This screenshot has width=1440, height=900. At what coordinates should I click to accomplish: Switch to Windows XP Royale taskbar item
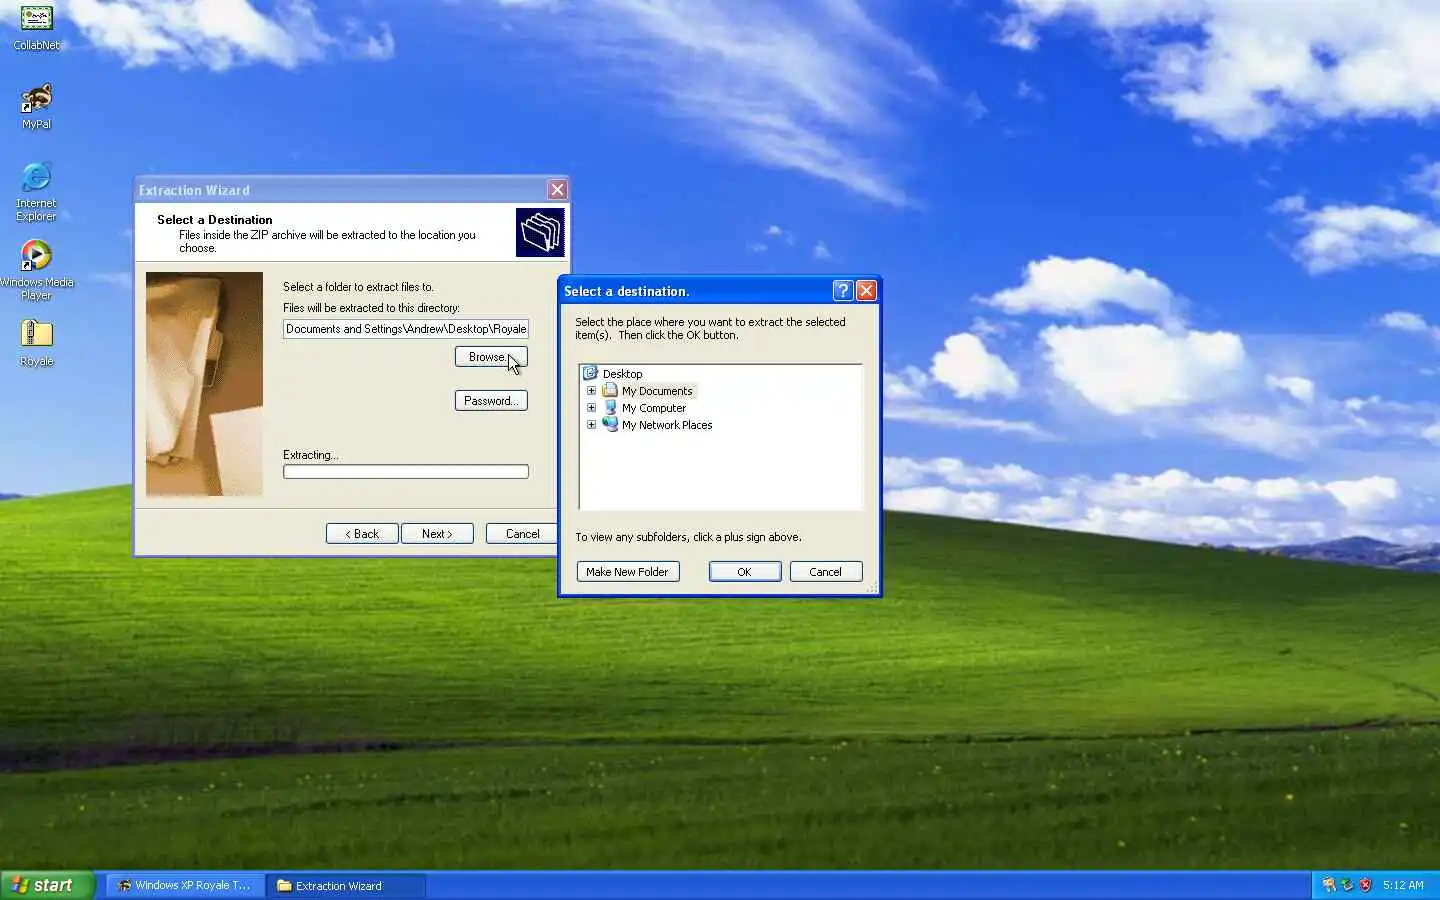[x=186, y=885]
